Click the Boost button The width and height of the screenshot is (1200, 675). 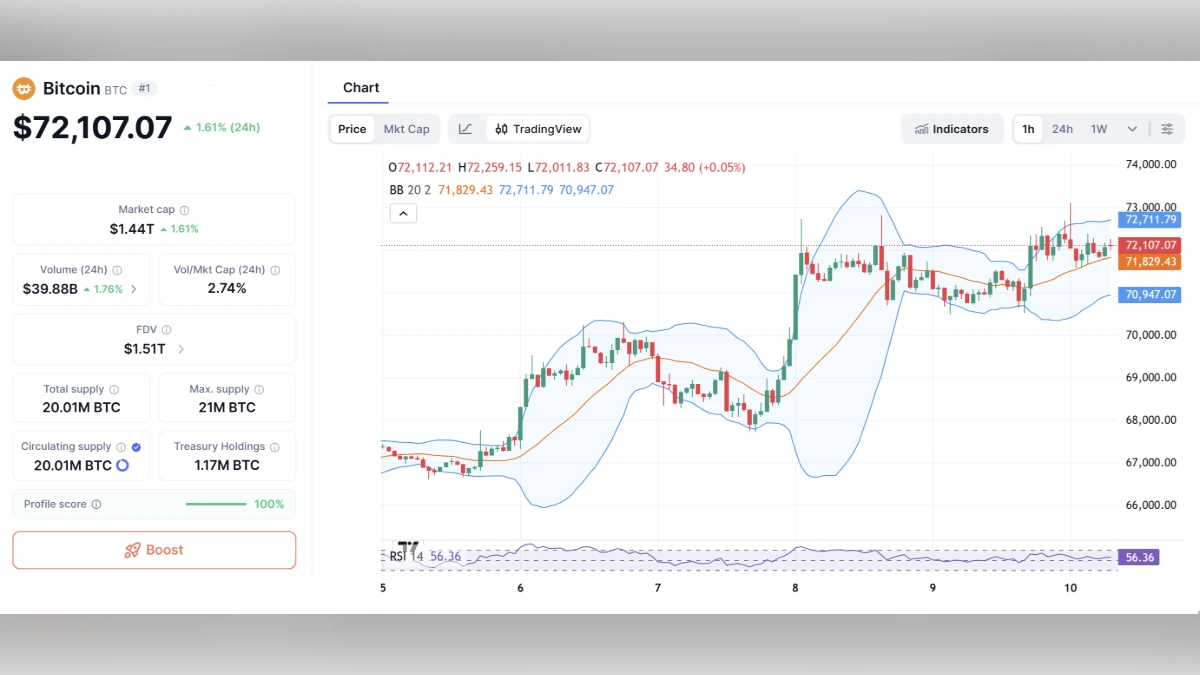(153, 550)
